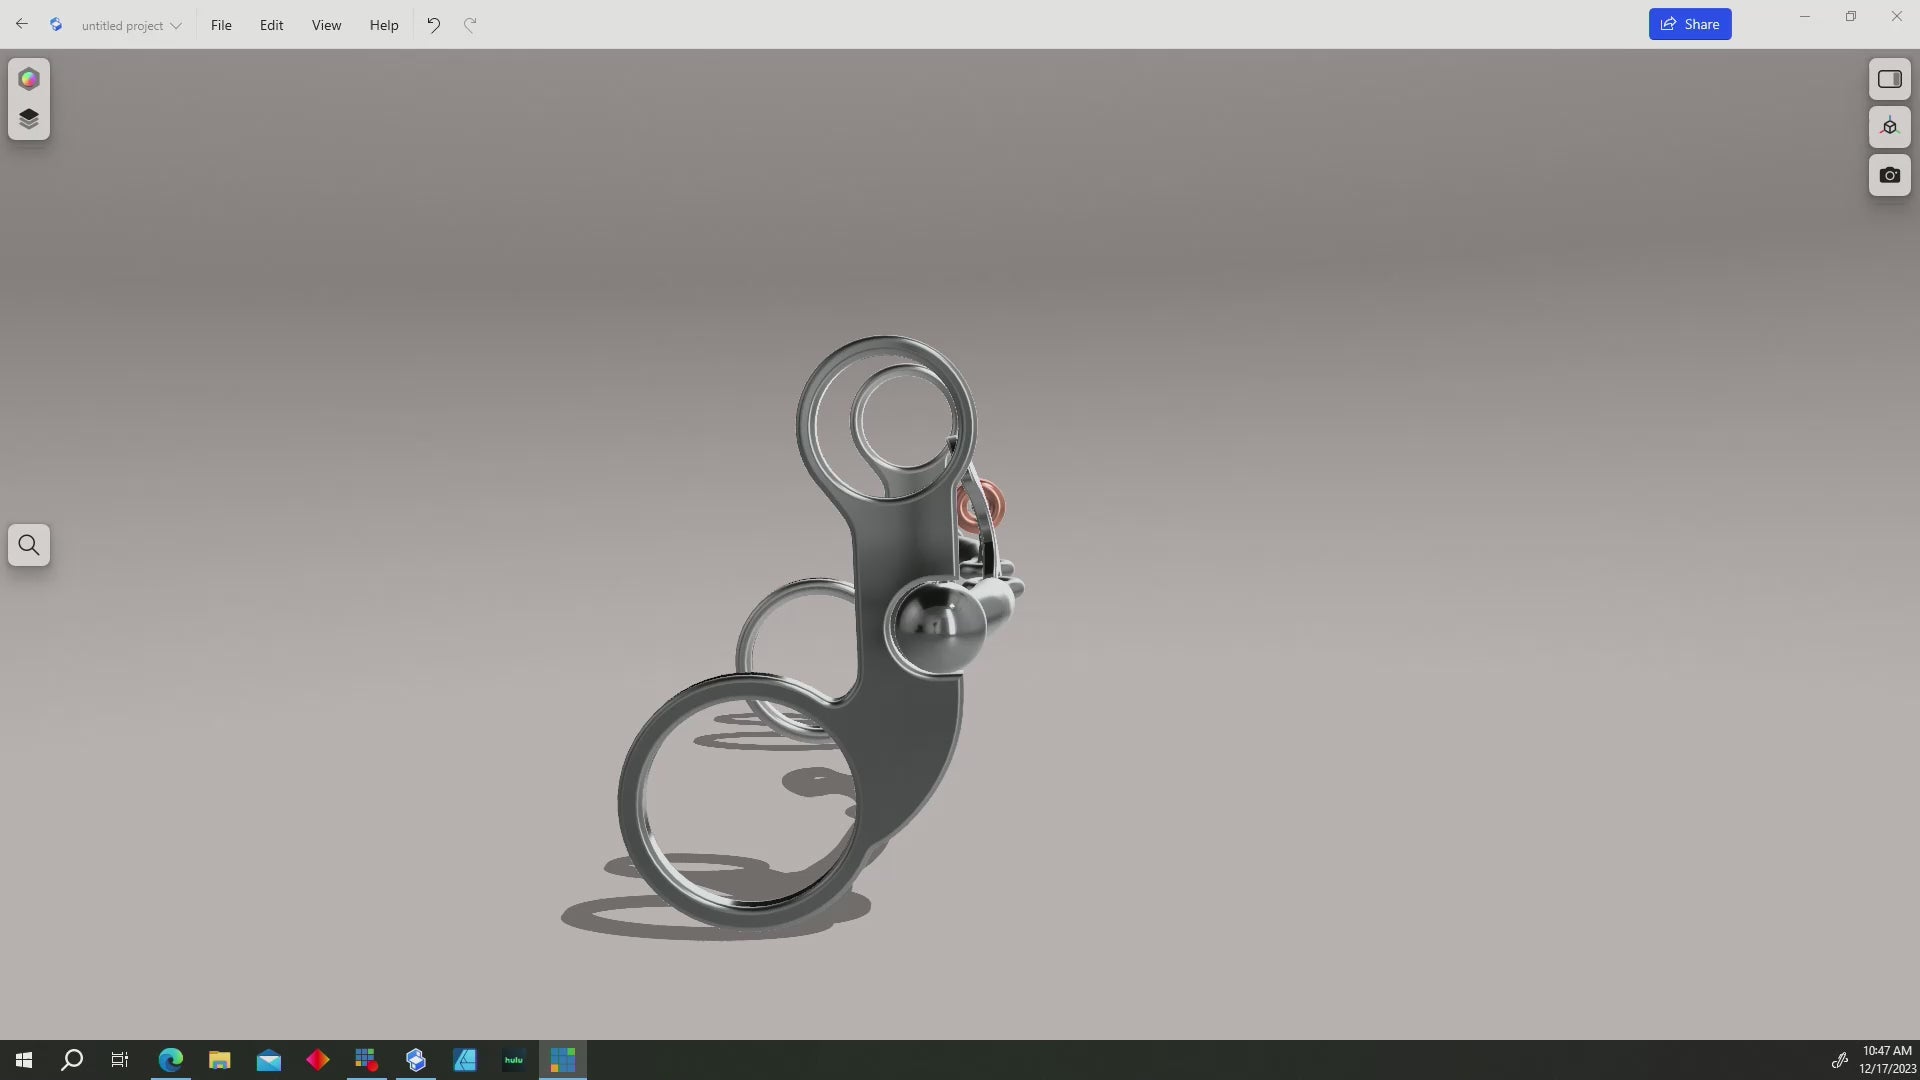Open the materials sphere panel icon
The height and width of the screenshot is (1080, 1920).
click(x=29, y=79)
